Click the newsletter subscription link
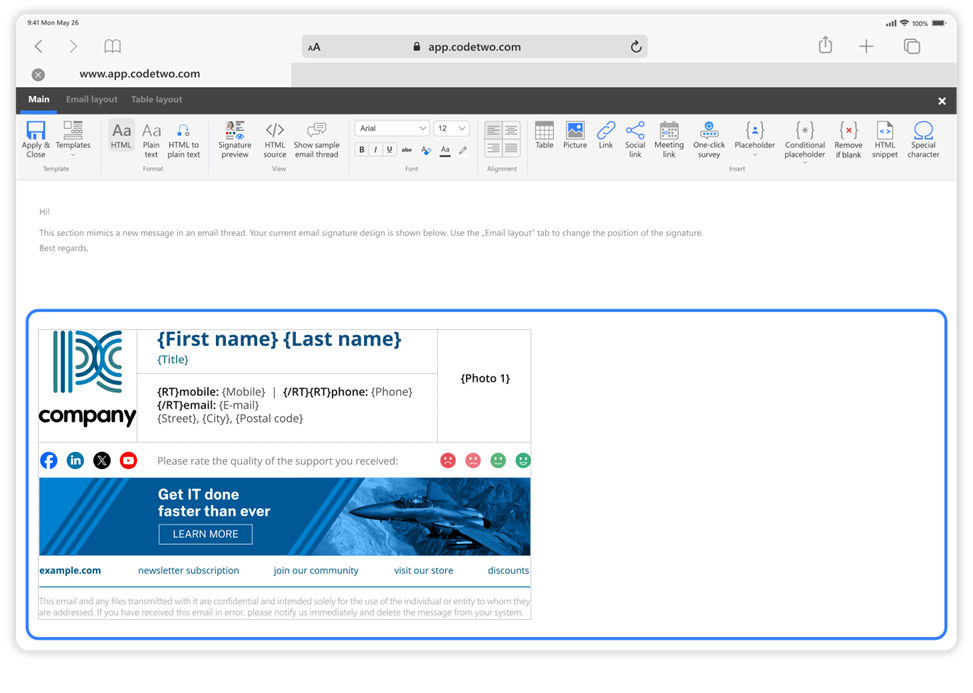This screenshot has height=693, width=973. coord(188,571)
